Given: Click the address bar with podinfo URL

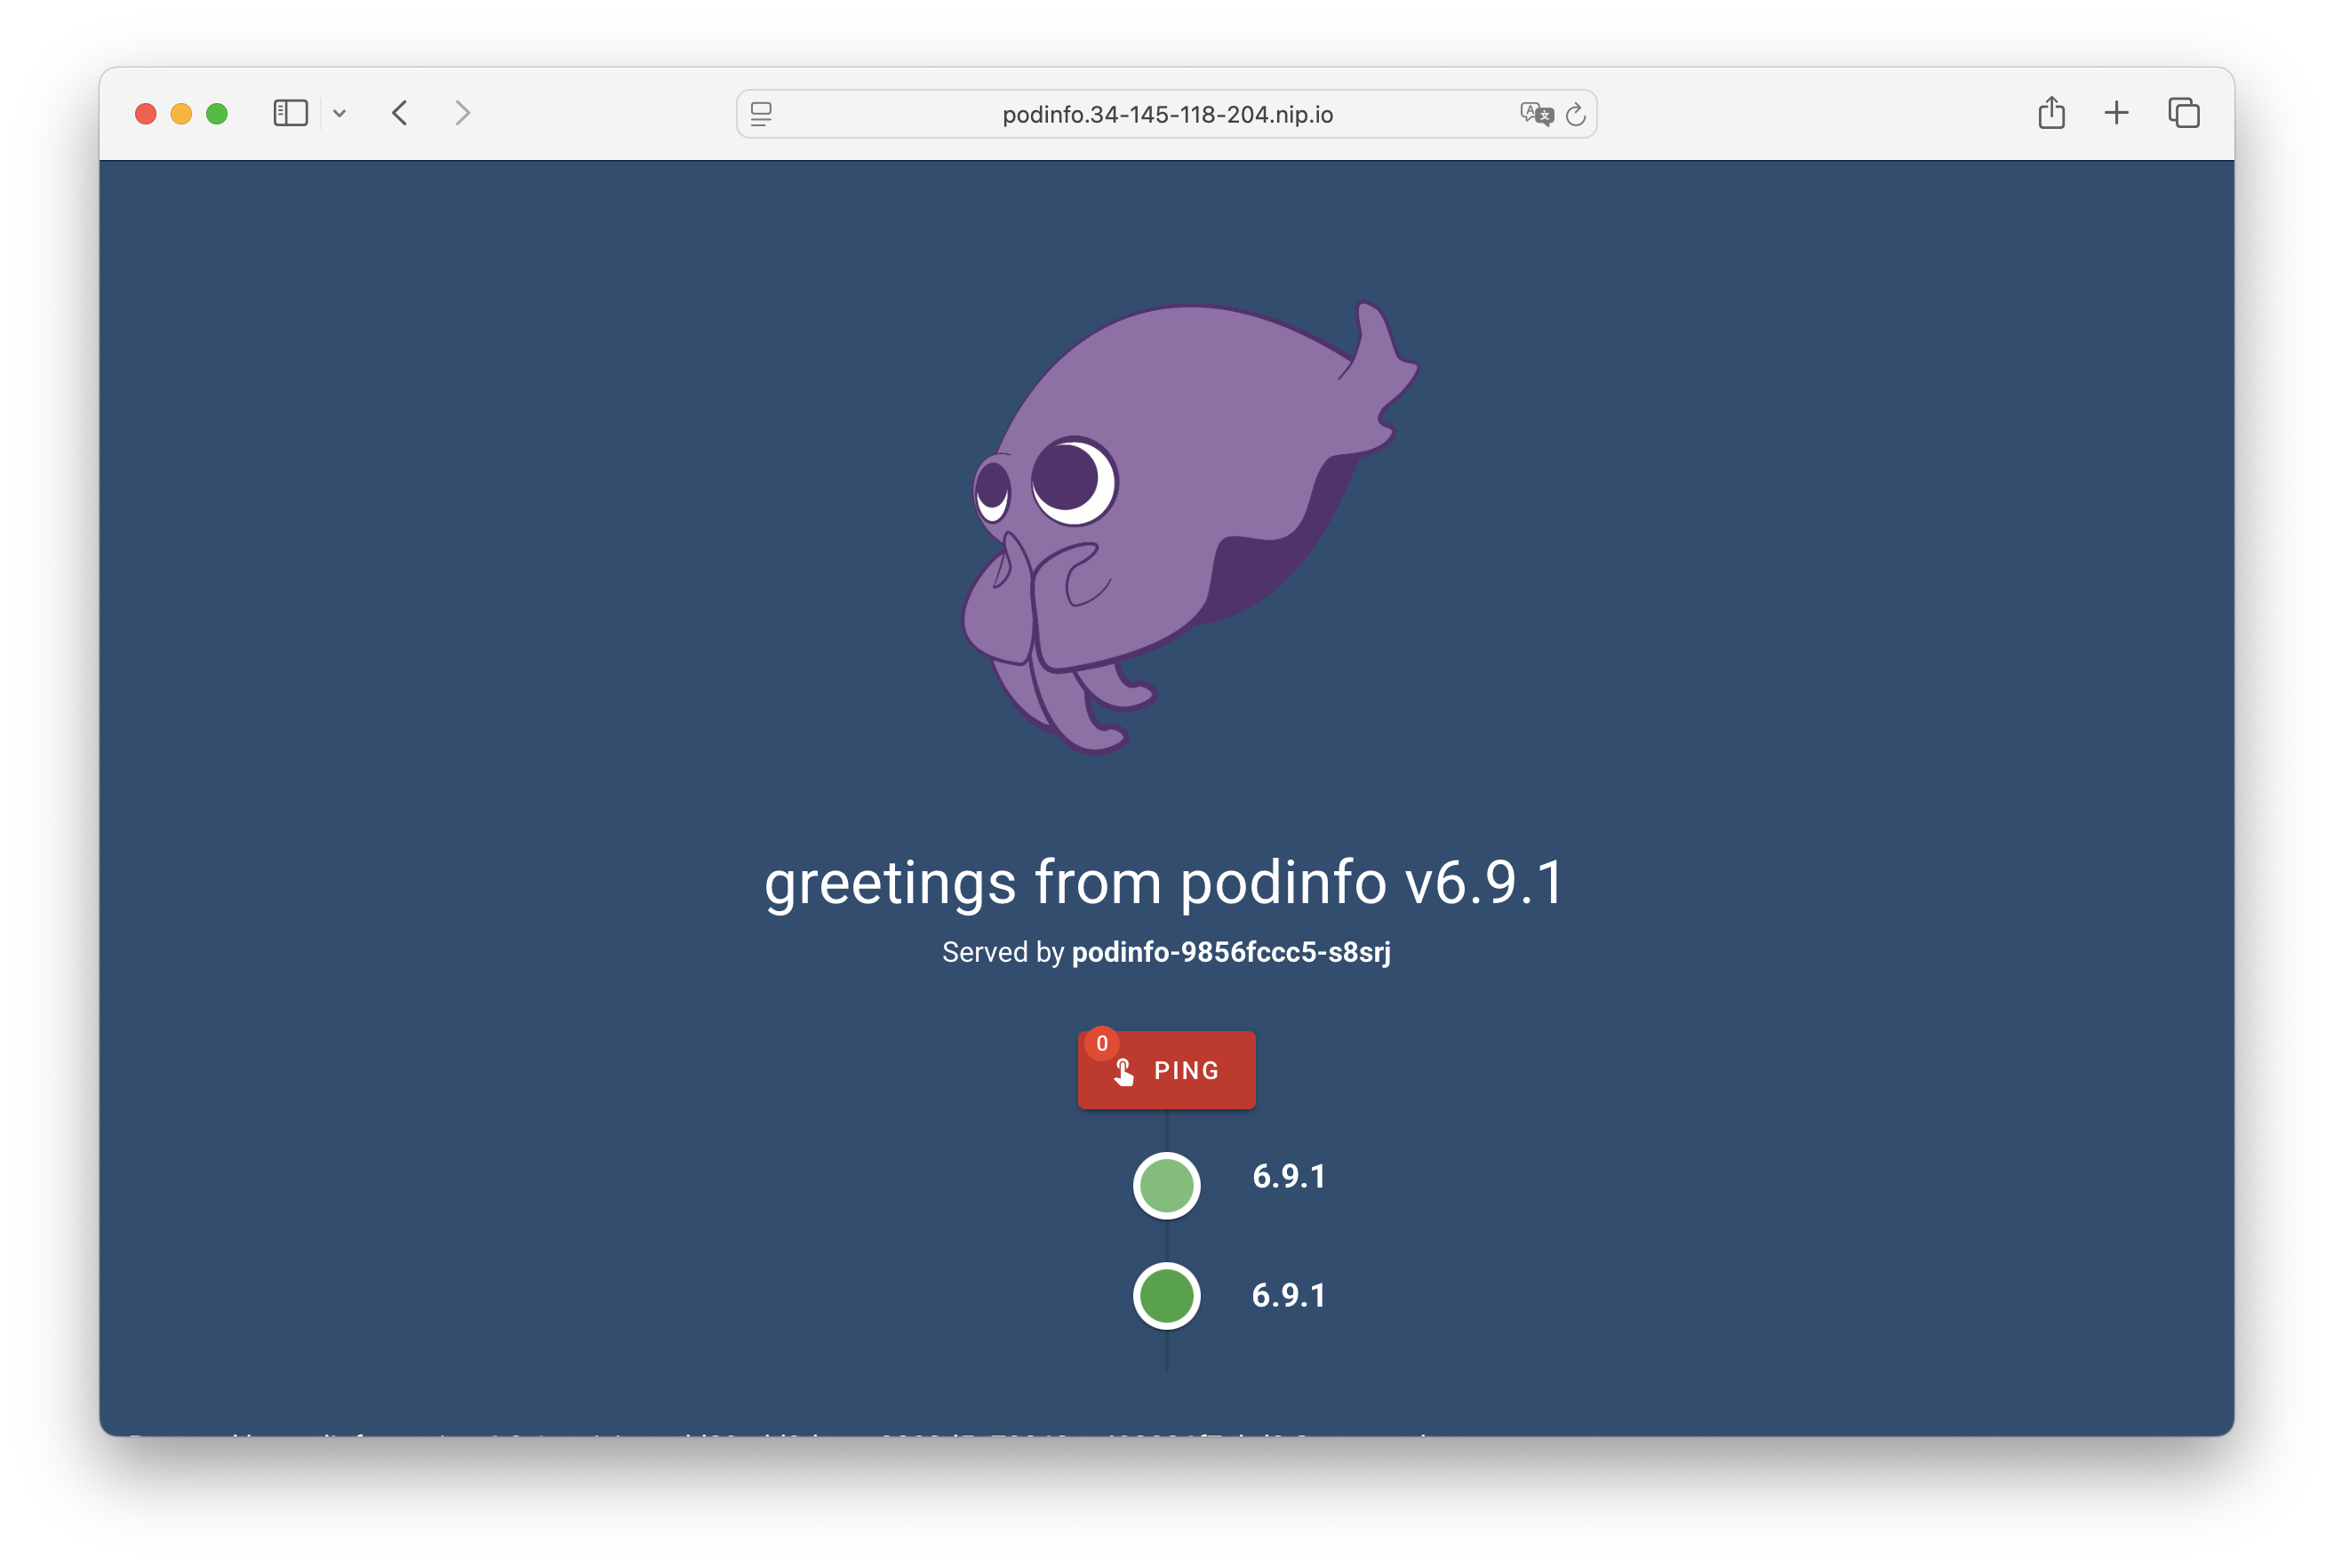Looking at the screenshot, I should click(1167, 114).
